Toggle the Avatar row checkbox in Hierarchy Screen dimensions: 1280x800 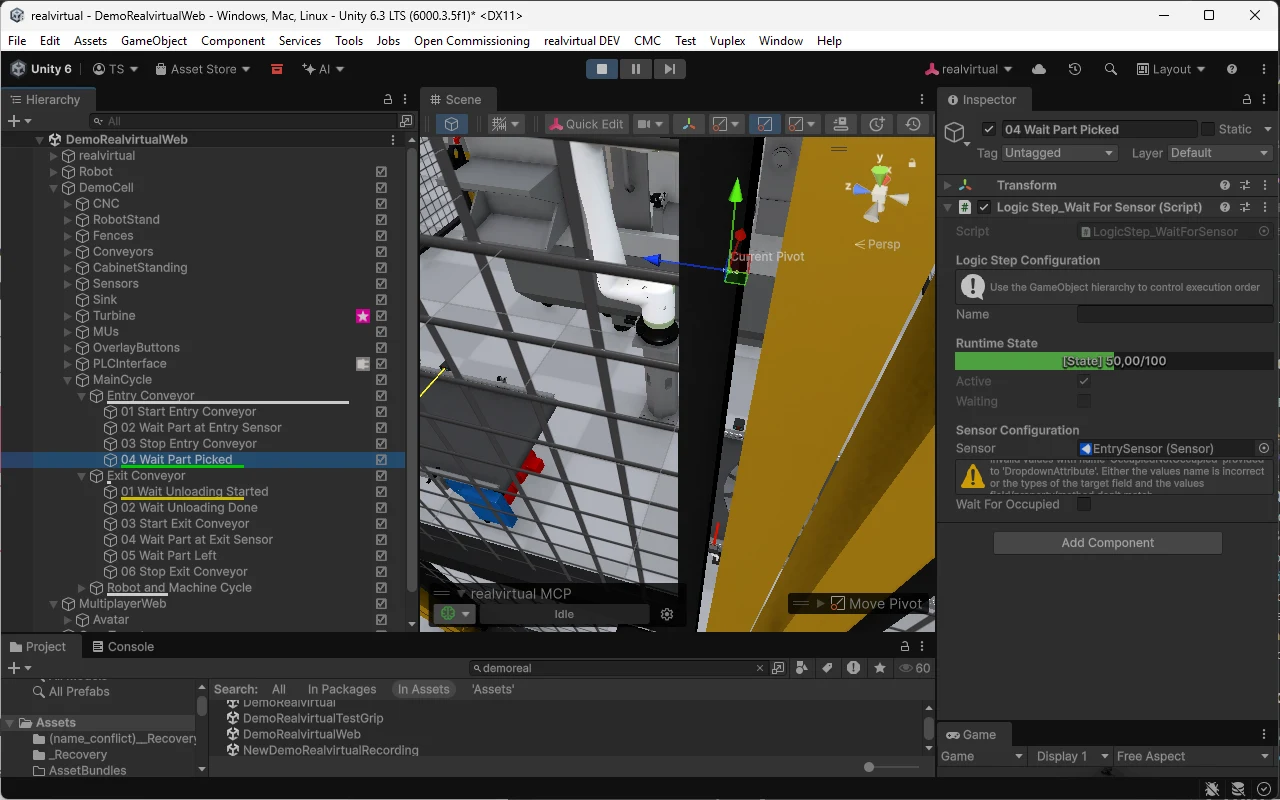381,620
